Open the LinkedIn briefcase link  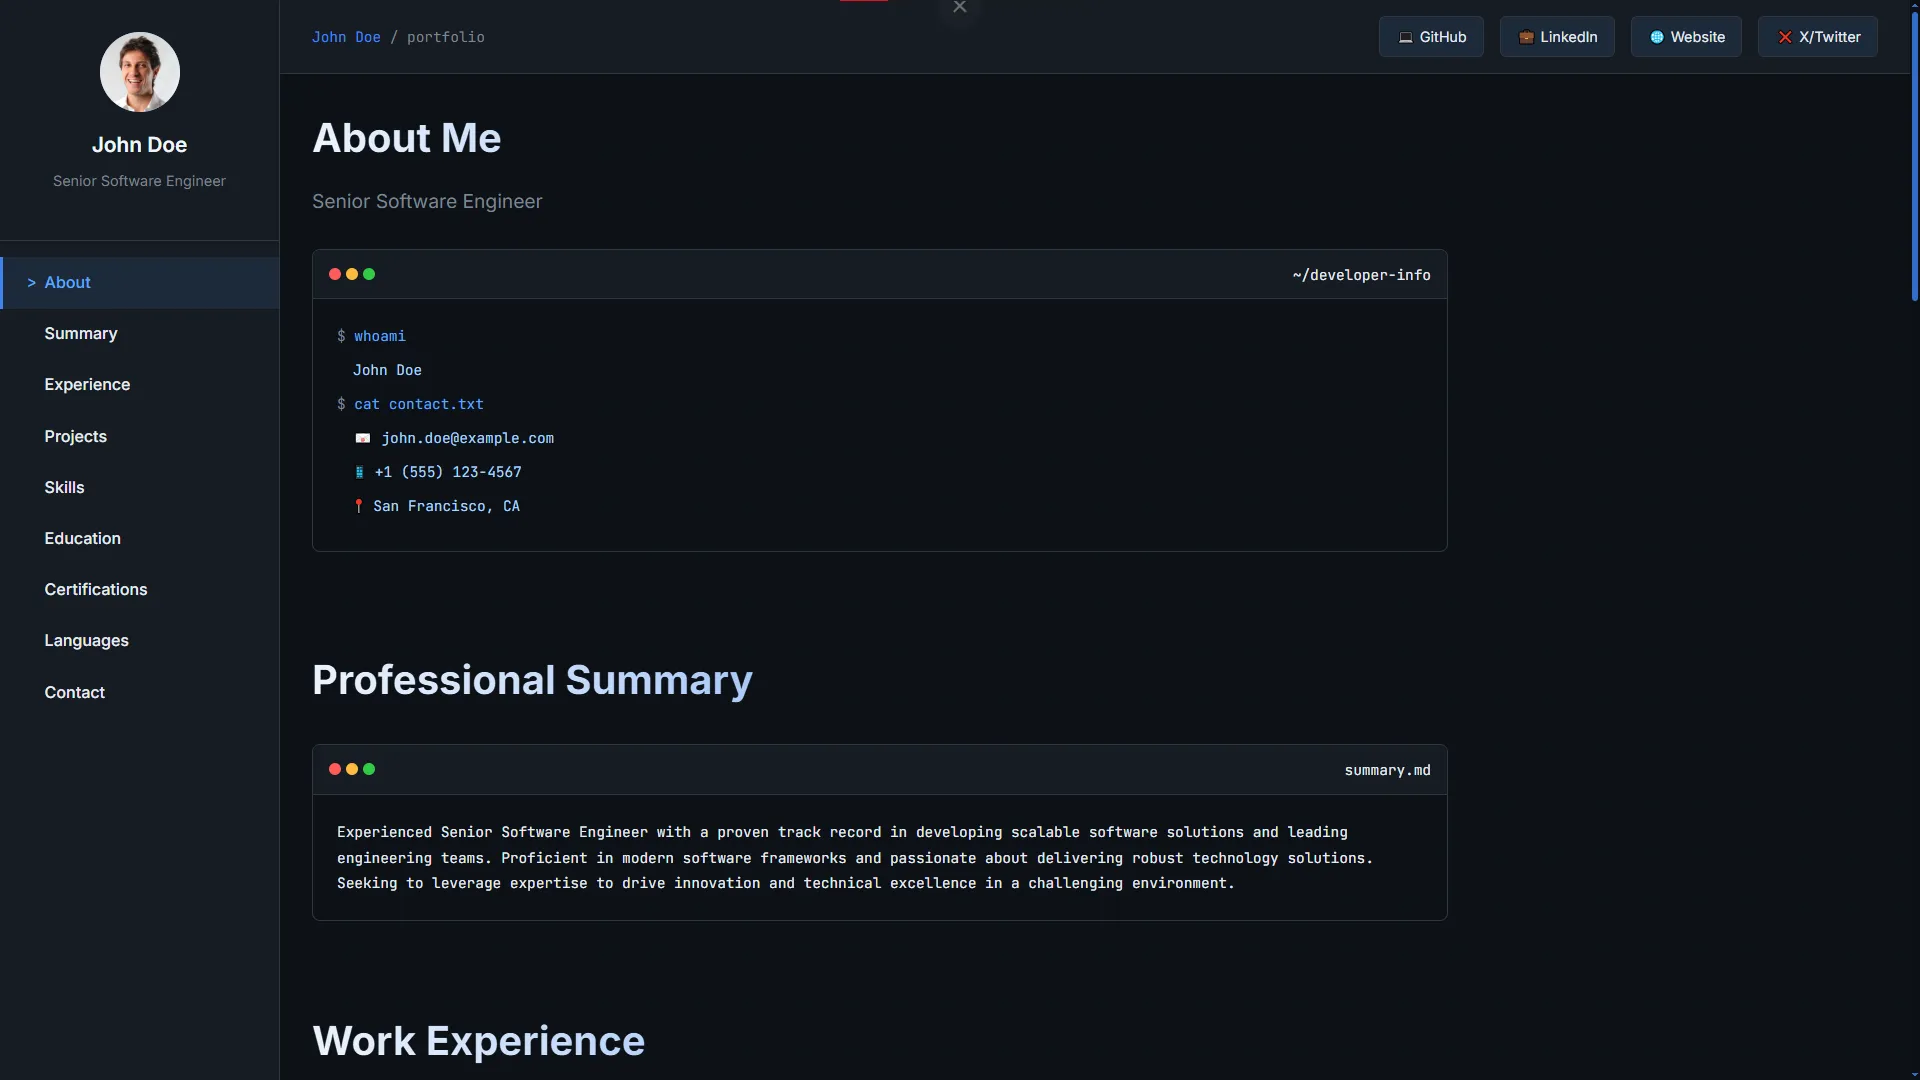[1557, 37]
